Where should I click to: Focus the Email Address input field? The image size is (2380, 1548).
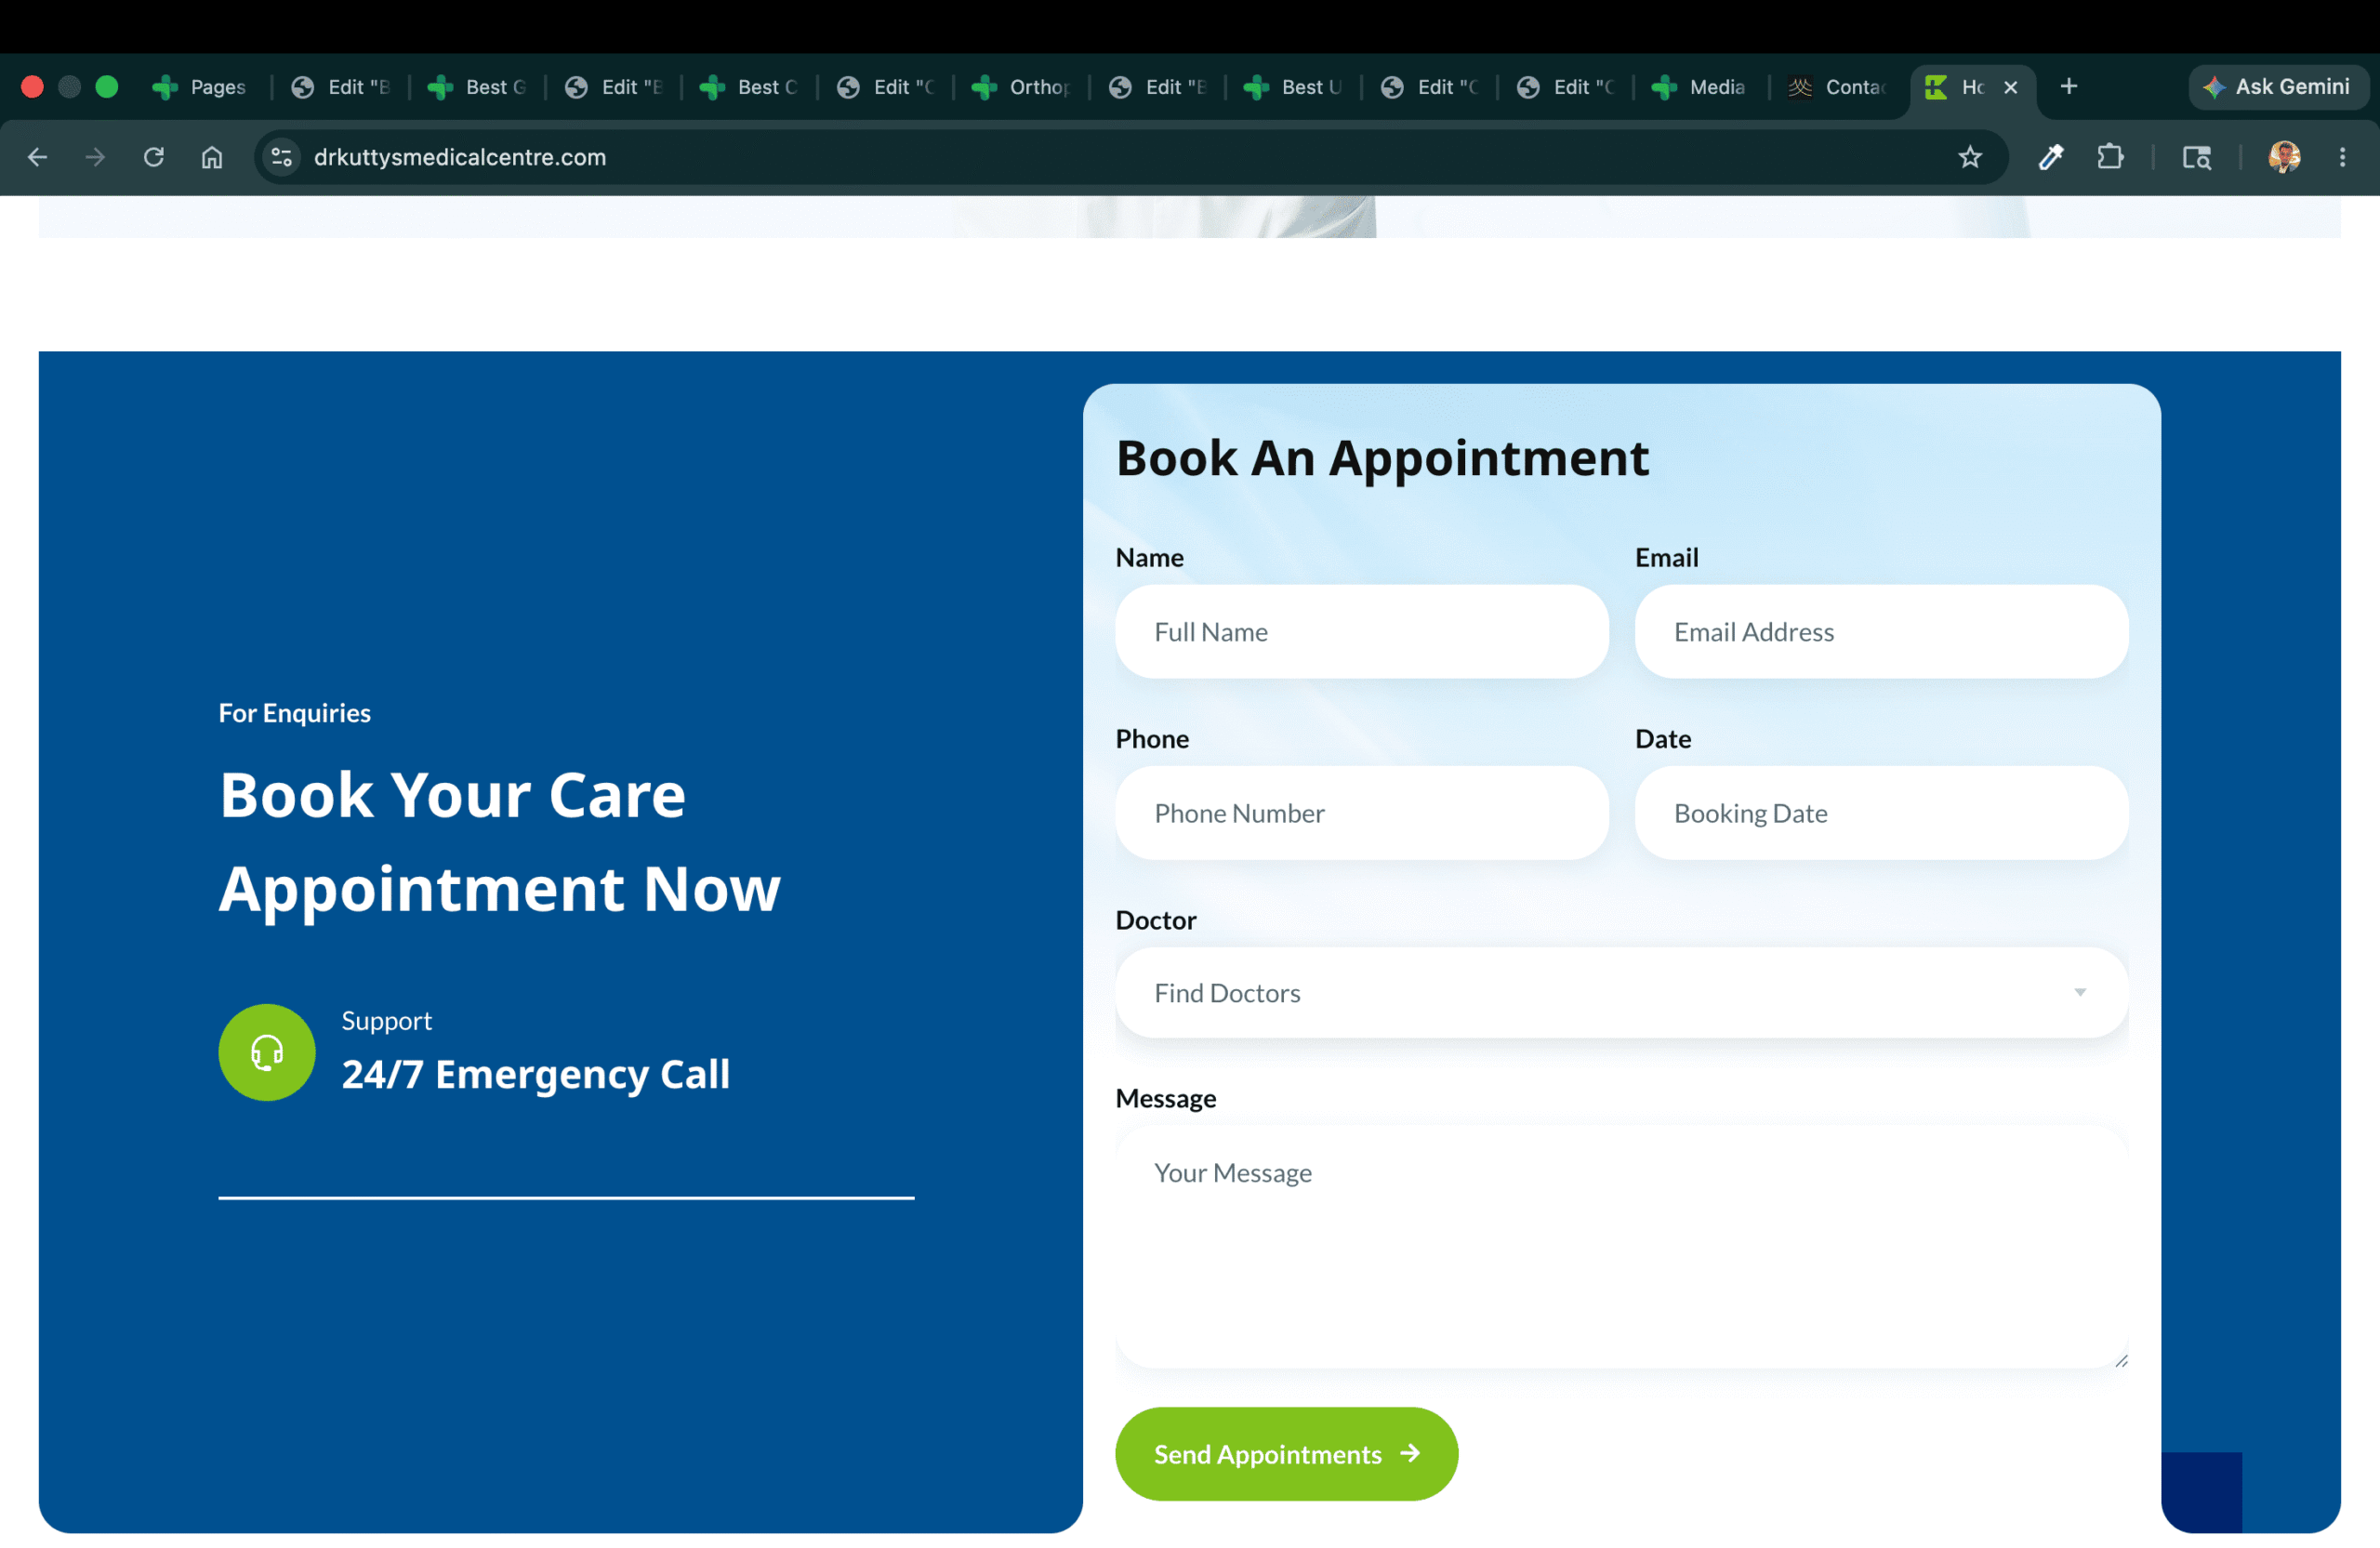pos(1881,632)
